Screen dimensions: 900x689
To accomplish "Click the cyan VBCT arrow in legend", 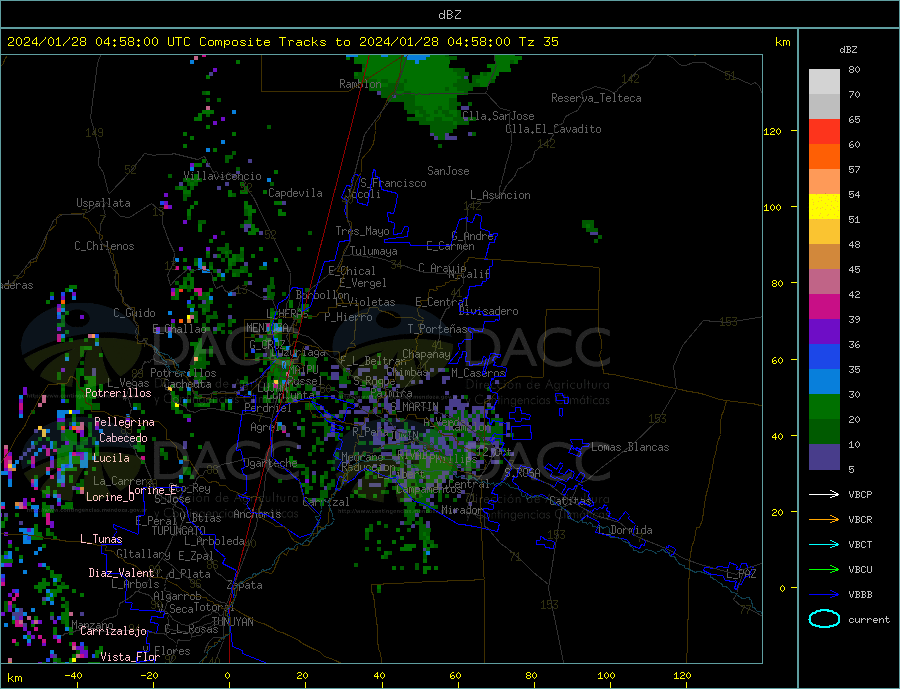I will pyautogui.click(x=824, y=544).
